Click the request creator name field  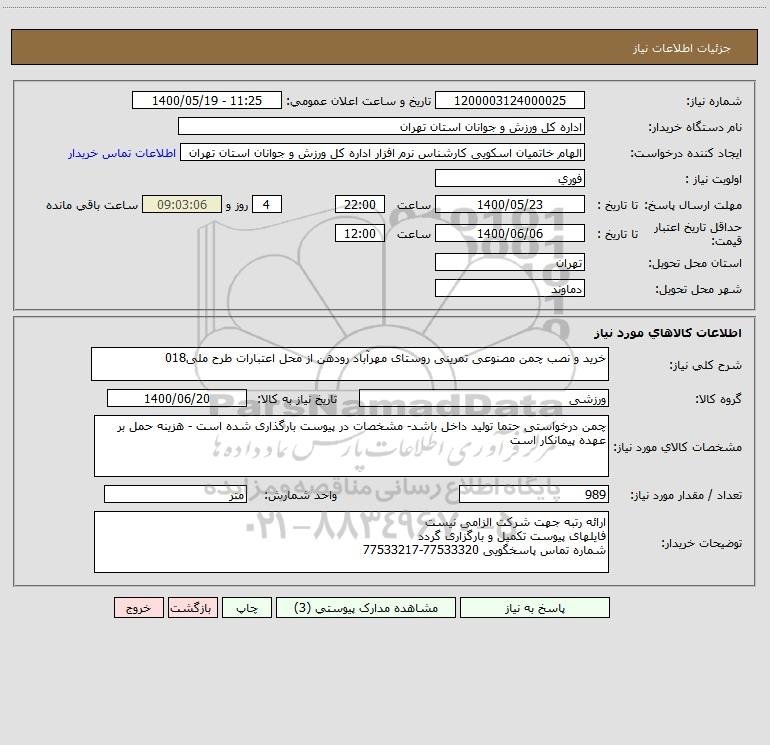(383, 152)
